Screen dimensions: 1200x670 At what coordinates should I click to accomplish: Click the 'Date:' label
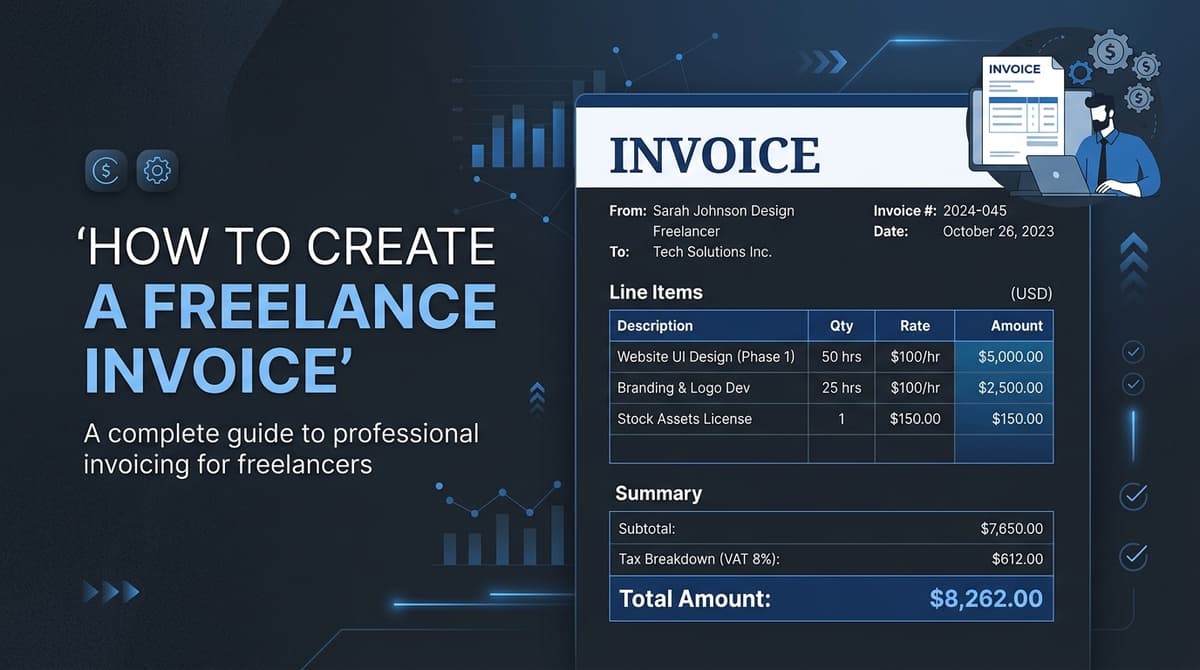click(x=891, y=231)
